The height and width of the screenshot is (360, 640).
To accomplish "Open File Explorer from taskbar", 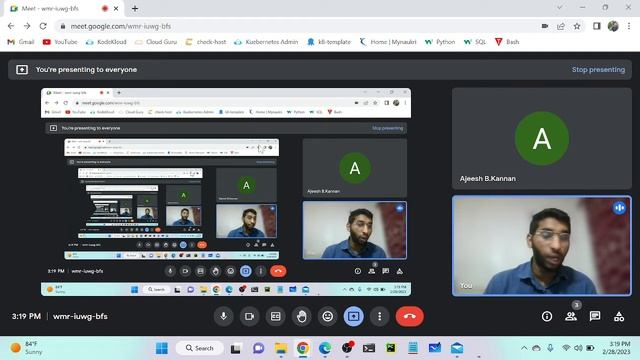I will pos(281,348).
